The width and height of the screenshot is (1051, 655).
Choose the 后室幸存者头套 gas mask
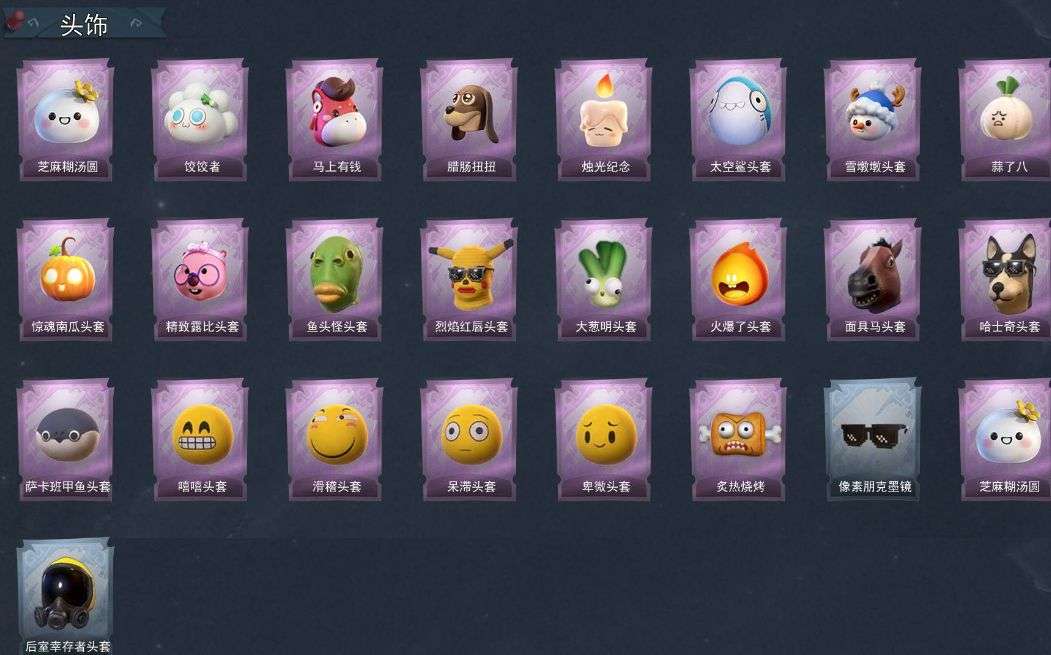click(66, 597)
